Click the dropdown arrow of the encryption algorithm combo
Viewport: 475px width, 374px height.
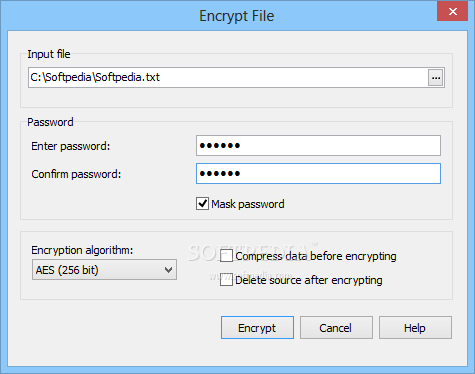tap(169, 270)
